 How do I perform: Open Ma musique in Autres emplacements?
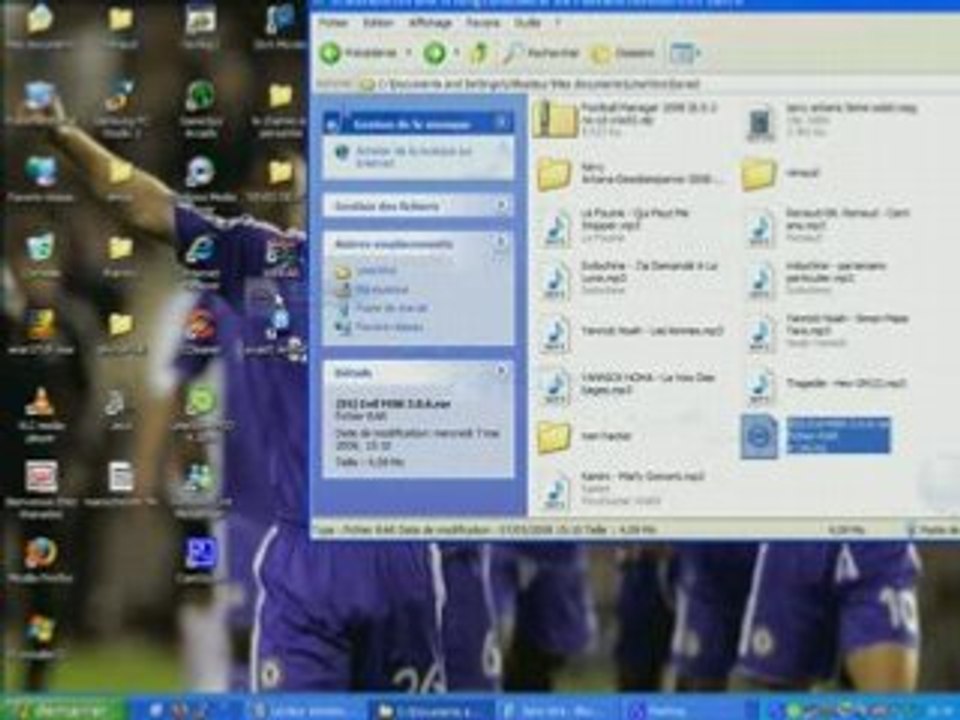click(382, 289)
